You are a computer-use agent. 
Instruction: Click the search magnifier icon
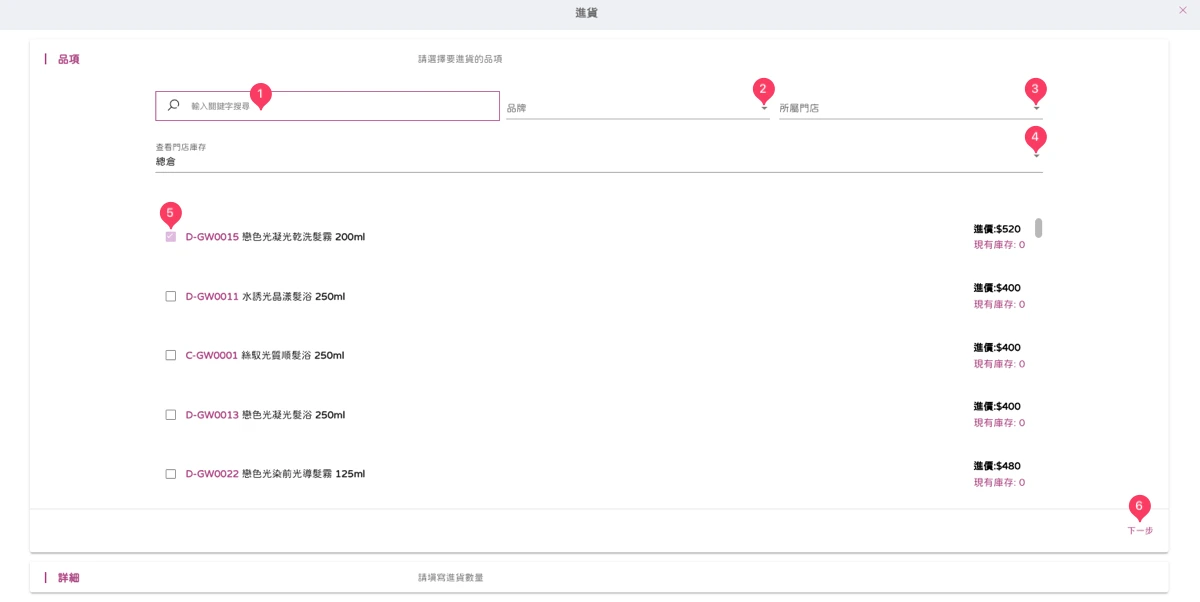click(174, 105)
